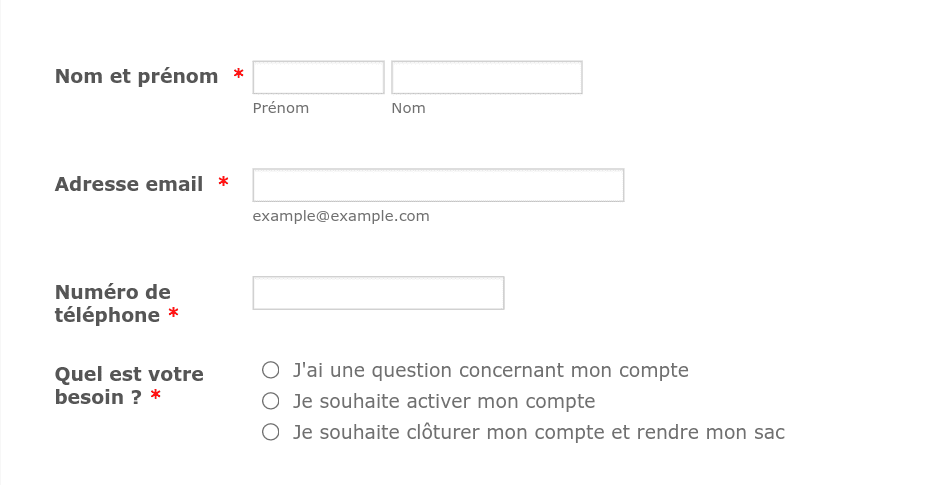Click red asterisk after téléphone label
The height and width of the screenshot is (485, 930).
[173, 313]
